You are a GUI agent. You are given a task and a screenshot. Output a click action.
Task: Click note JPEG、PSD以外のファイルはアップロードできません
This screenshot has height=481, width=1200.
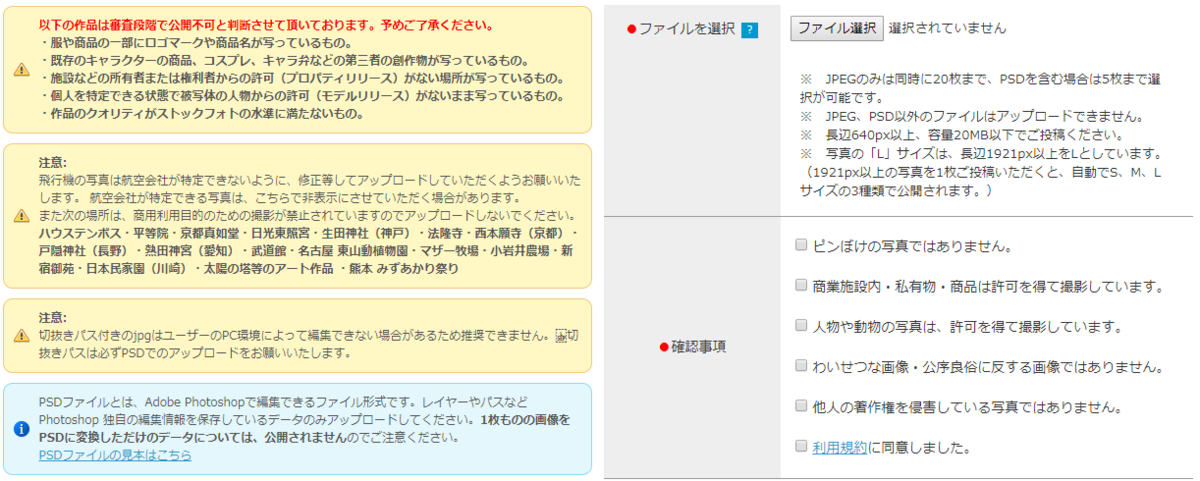click(x=971, y=116)
